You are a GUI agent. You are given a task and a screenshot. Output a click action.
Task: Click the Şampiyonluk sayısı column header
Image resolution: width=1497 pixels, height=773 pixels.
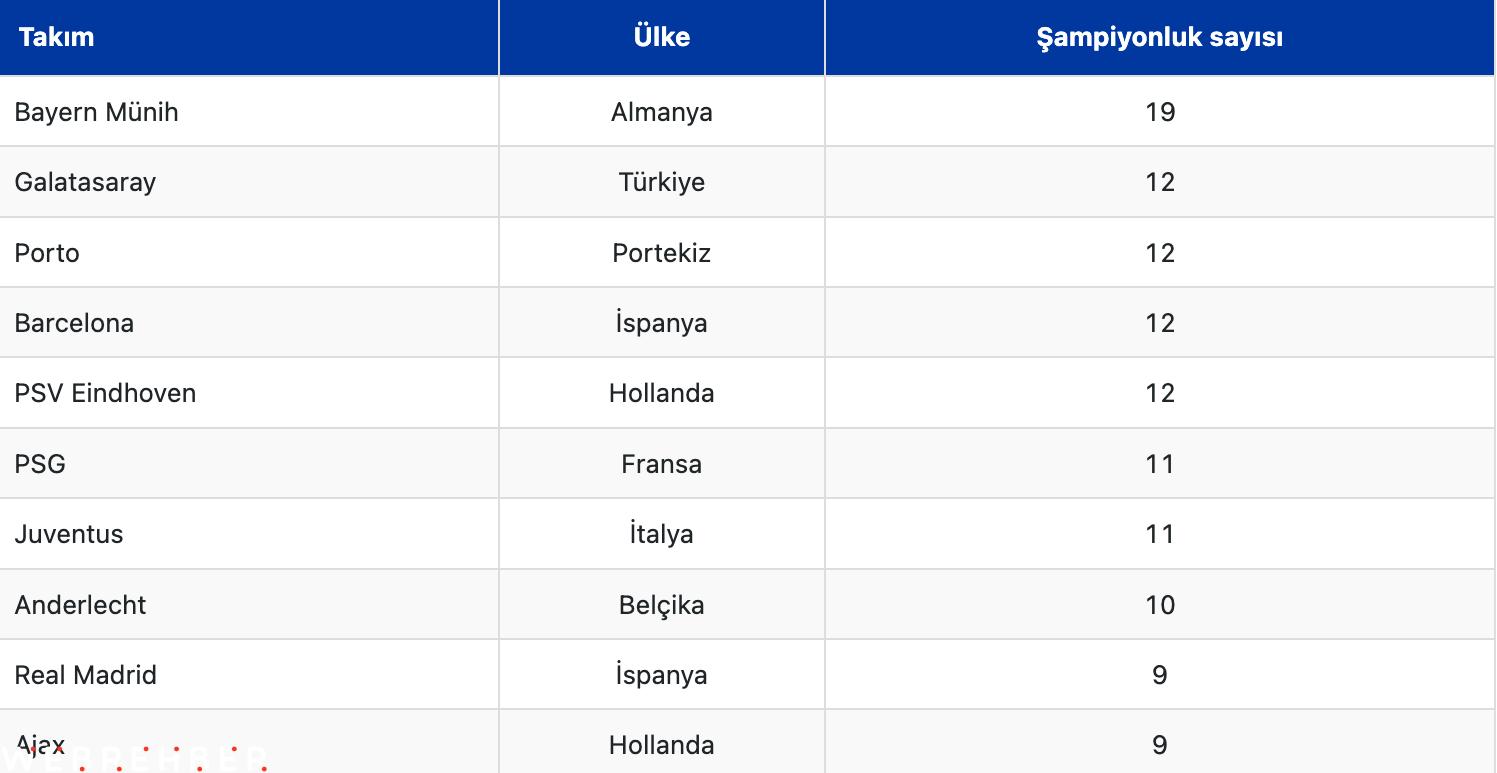point(1160,37)
